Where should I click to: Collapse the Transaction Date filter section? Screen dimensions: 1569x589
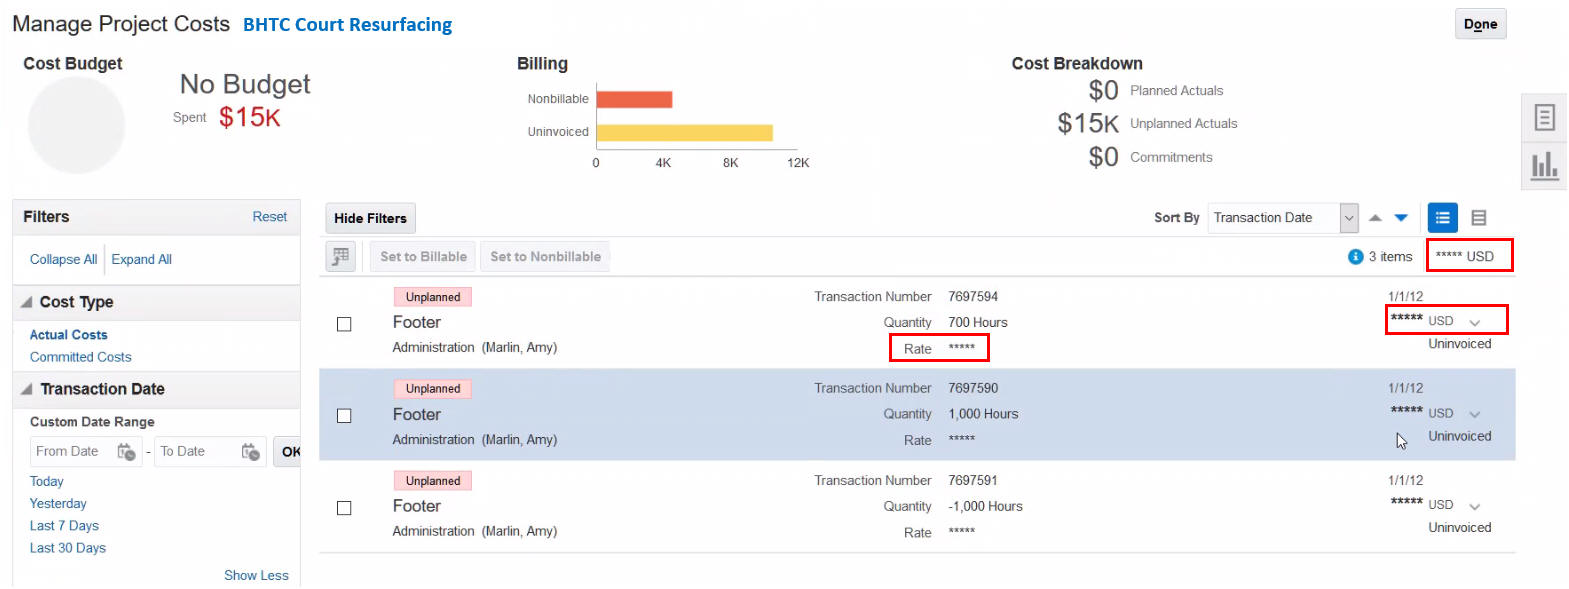(x=27, y=389)
